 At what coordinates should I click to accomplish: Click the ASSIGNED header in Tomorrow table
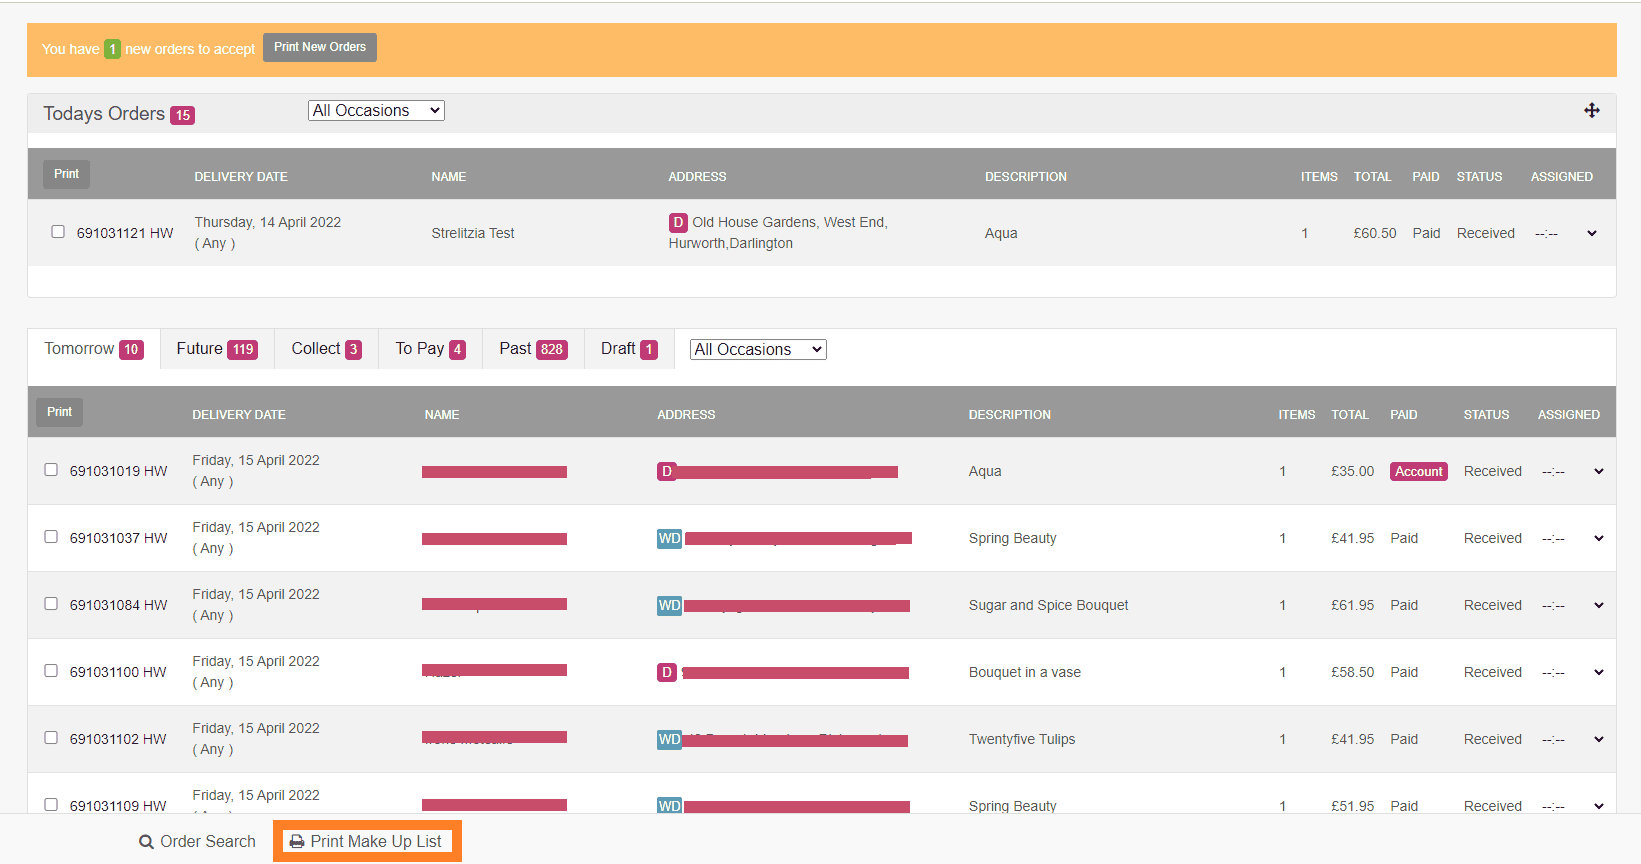pyautogui.click(x=1568, y=415)
